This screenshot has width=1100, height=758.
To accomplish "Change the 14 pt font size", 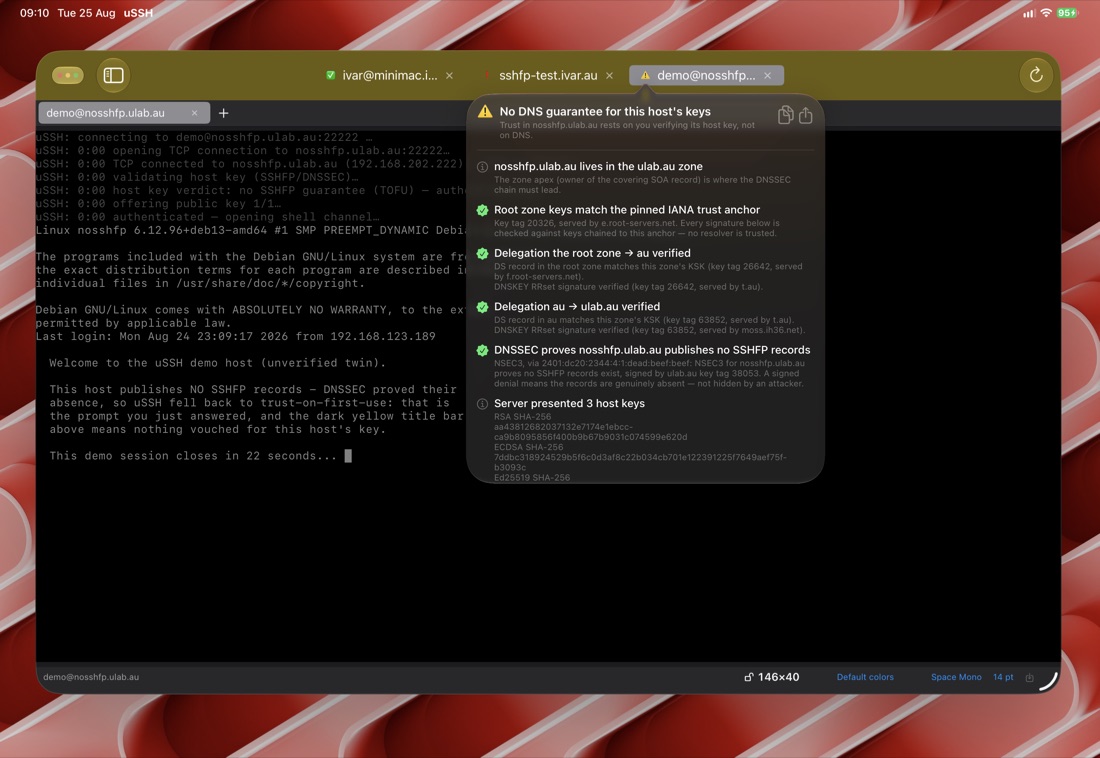I will tap(1002, 677).
